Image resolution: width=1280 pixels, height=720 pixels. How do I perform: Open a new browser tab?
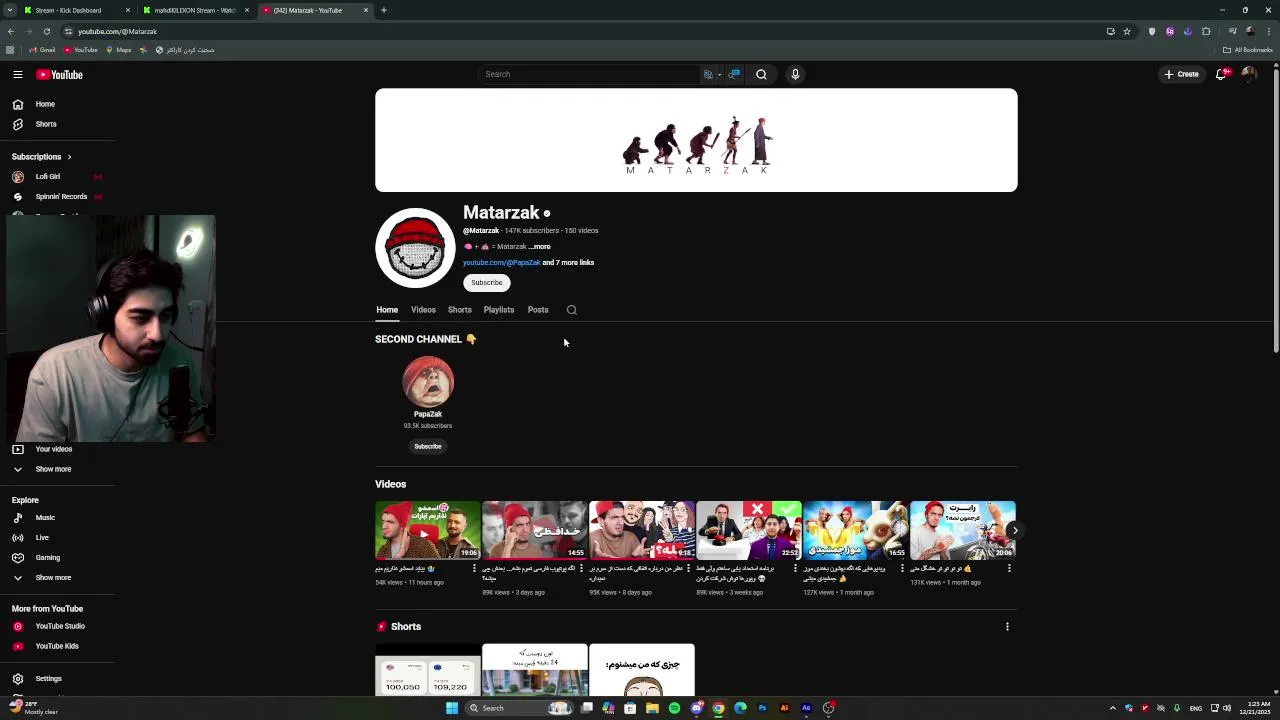(x=384, y=10)
